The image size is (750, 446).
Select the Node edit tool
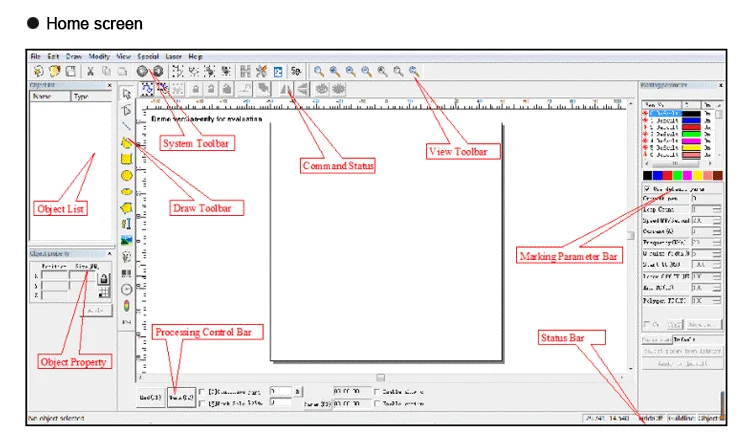[x=126, y=111]
